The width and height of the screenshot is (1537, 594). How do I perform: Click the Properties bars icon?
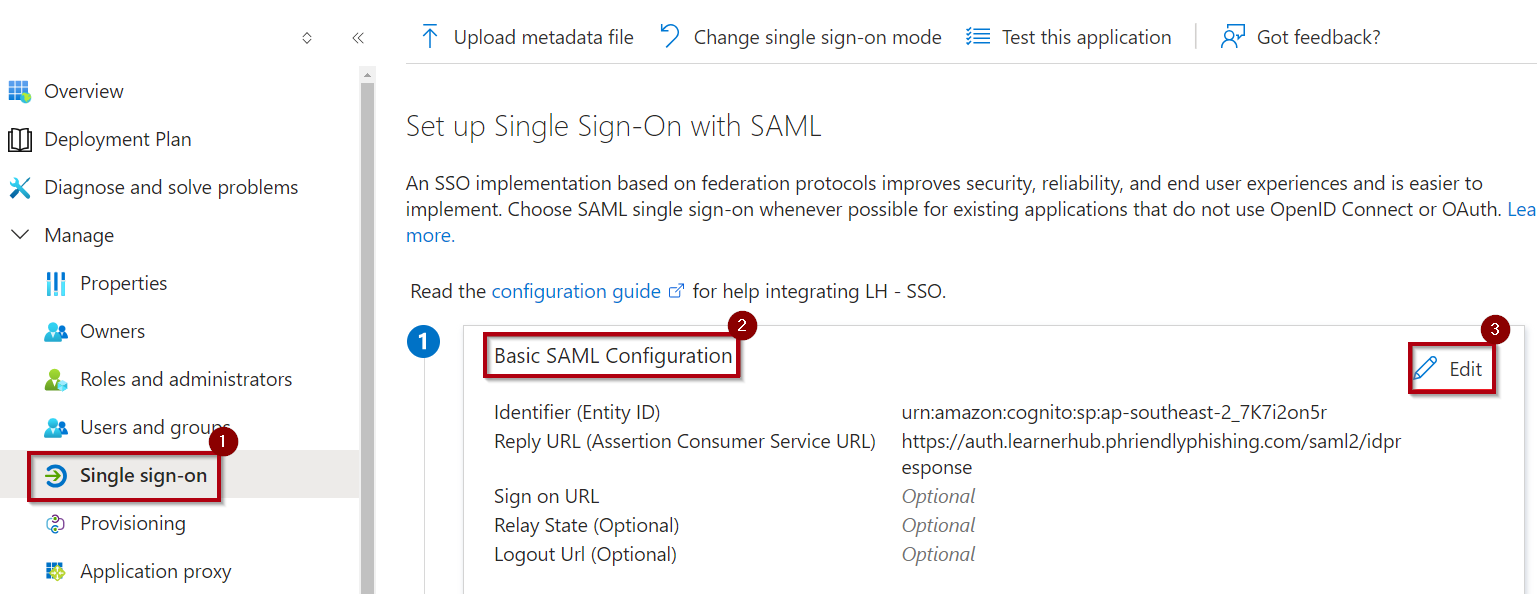pyautogui.click(x=56, y=284)
